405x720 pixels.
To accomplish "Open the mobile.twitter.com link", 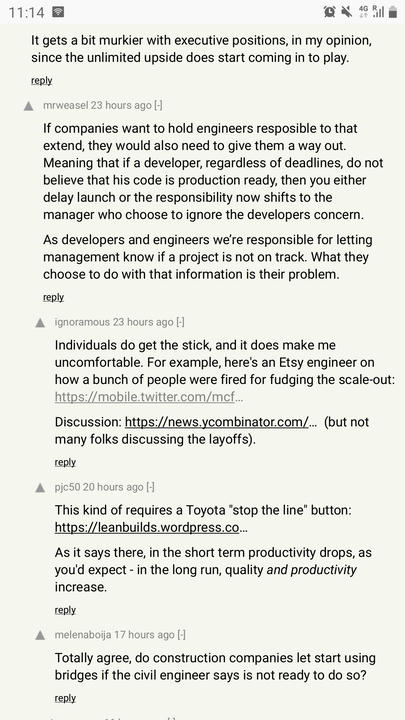I will point(149,397).
